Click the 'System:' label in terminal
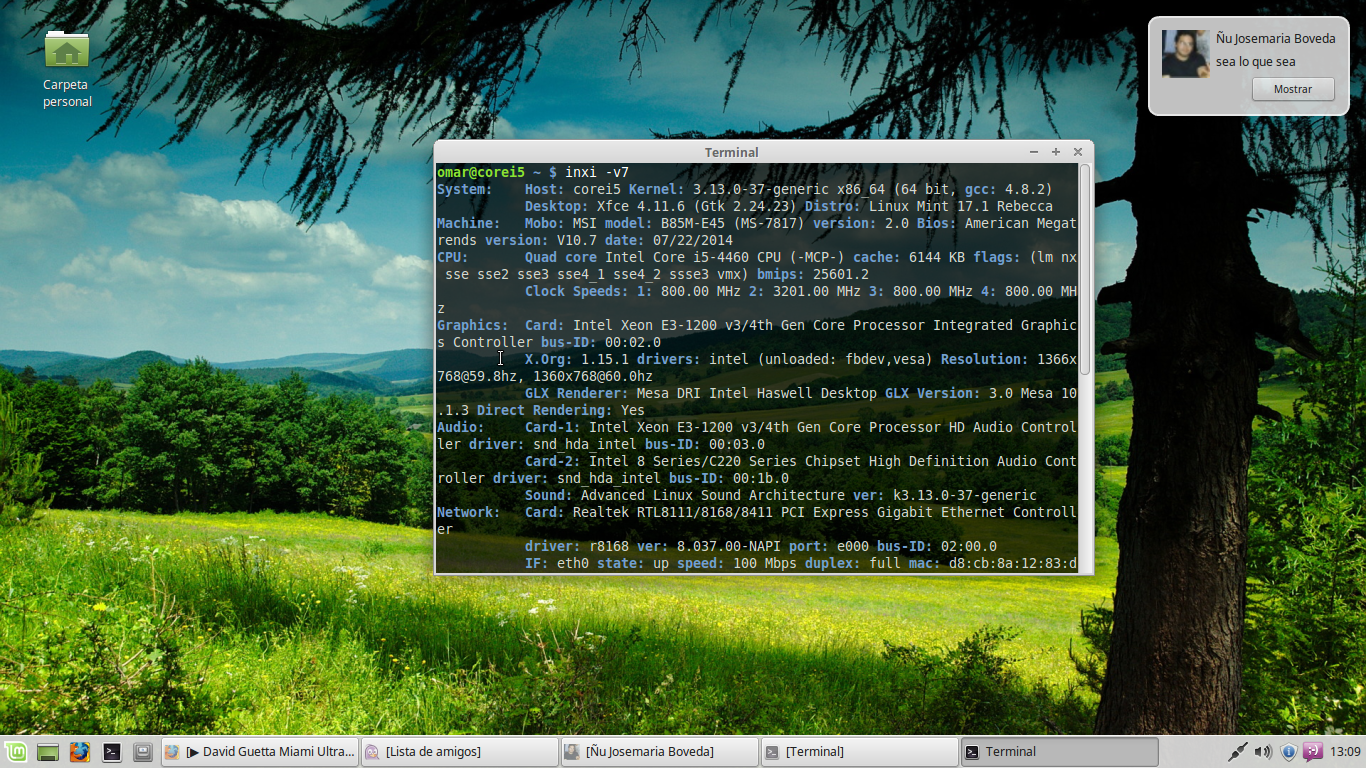Image resolution: width=1366 pixels, height=768 pixels. pos(465,189)
